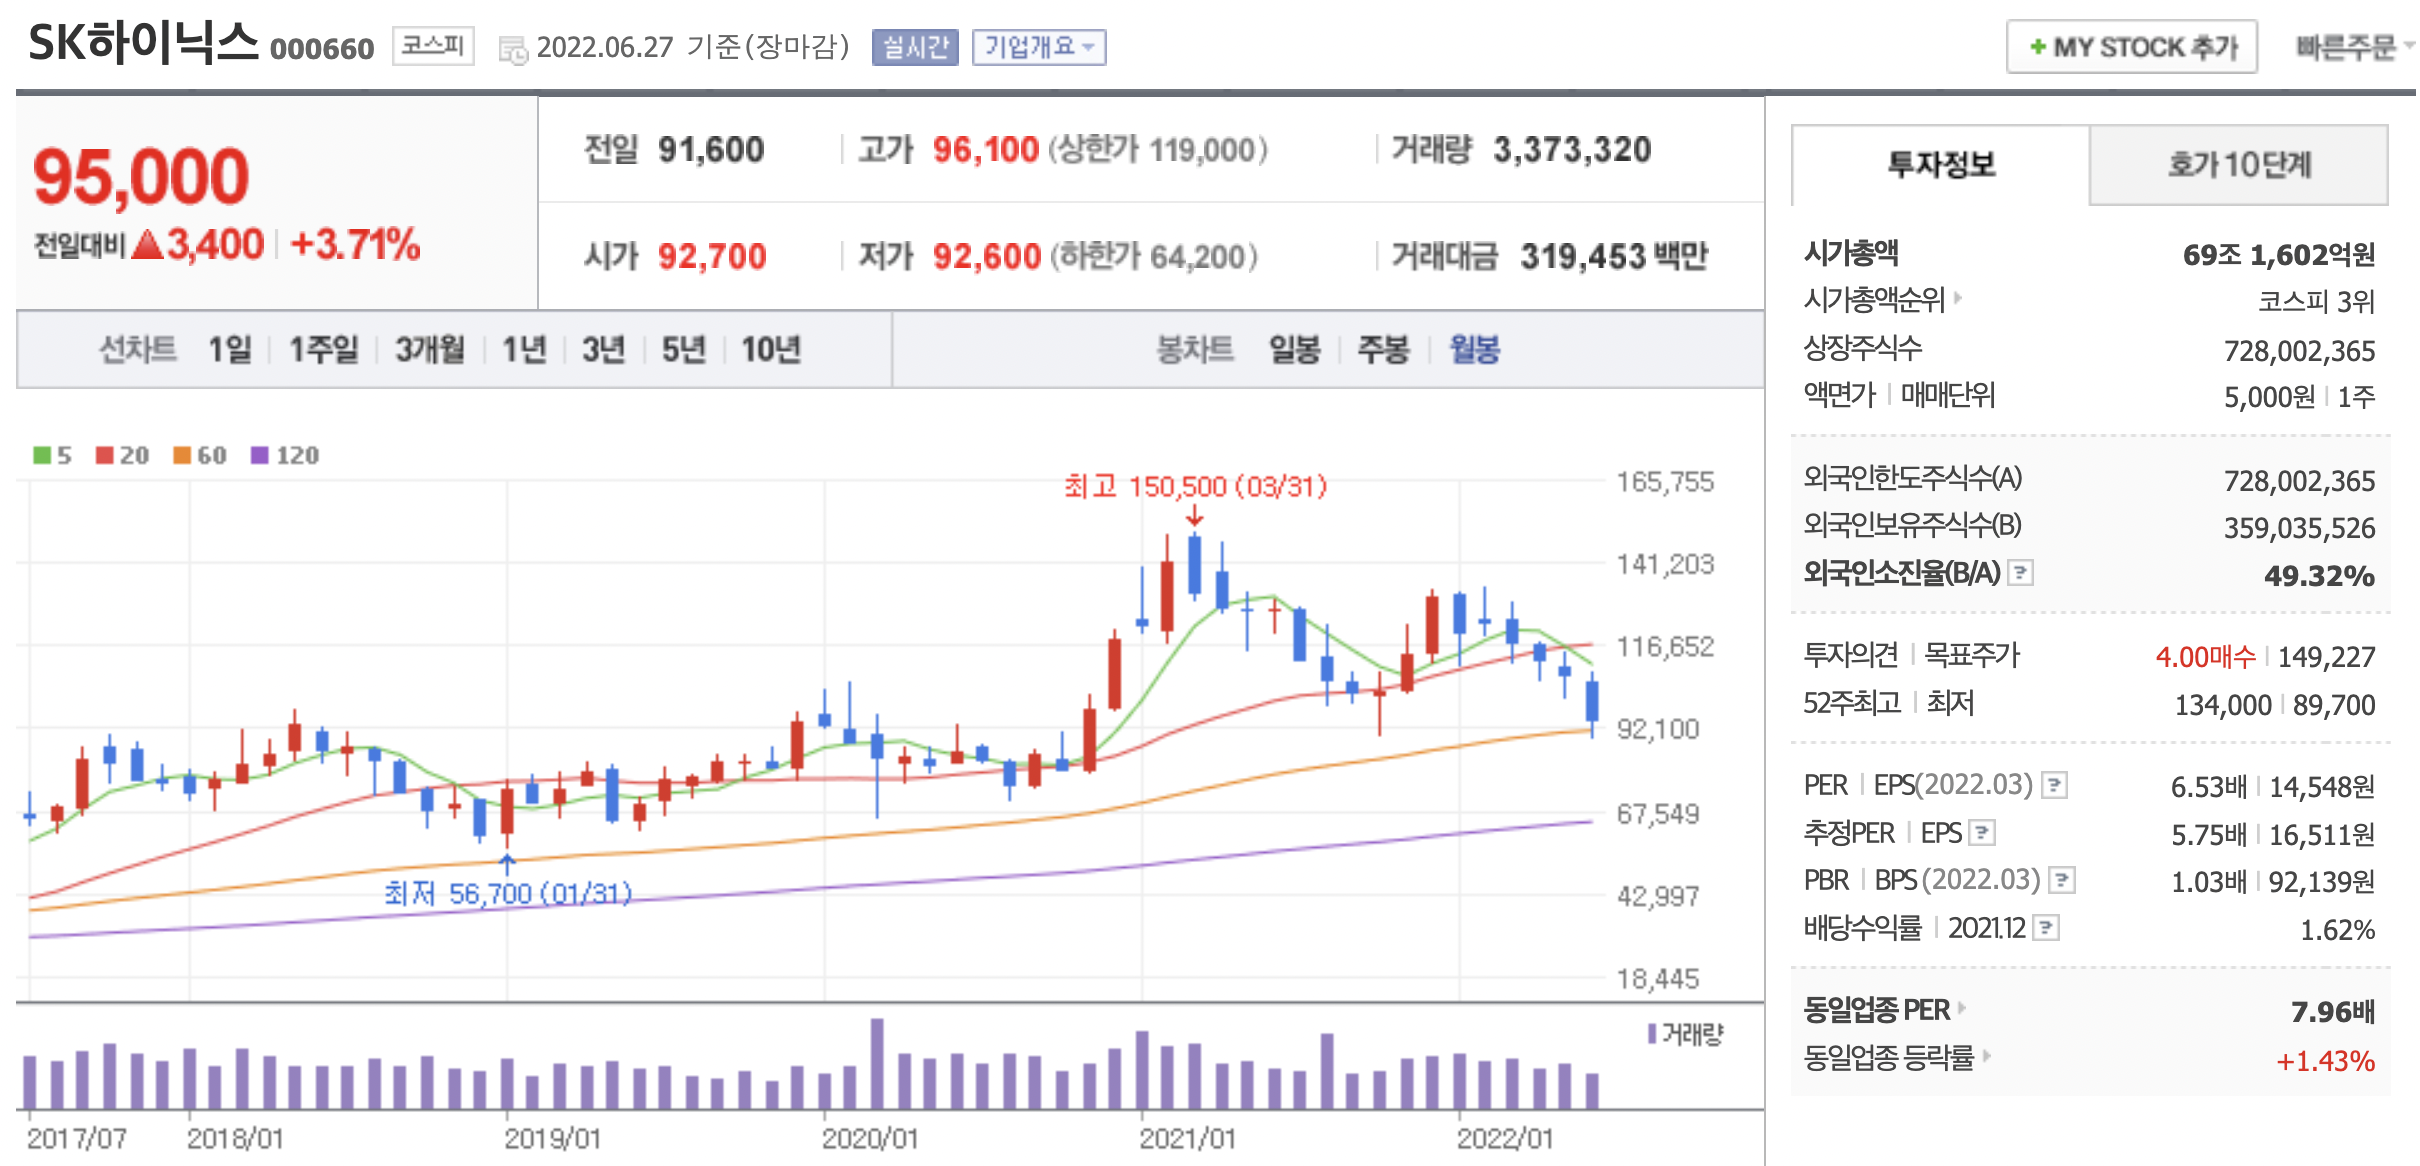This screenshot has width=2420, height=1166.
Task: Show the 1년 line chart
Action: [523, 349]
